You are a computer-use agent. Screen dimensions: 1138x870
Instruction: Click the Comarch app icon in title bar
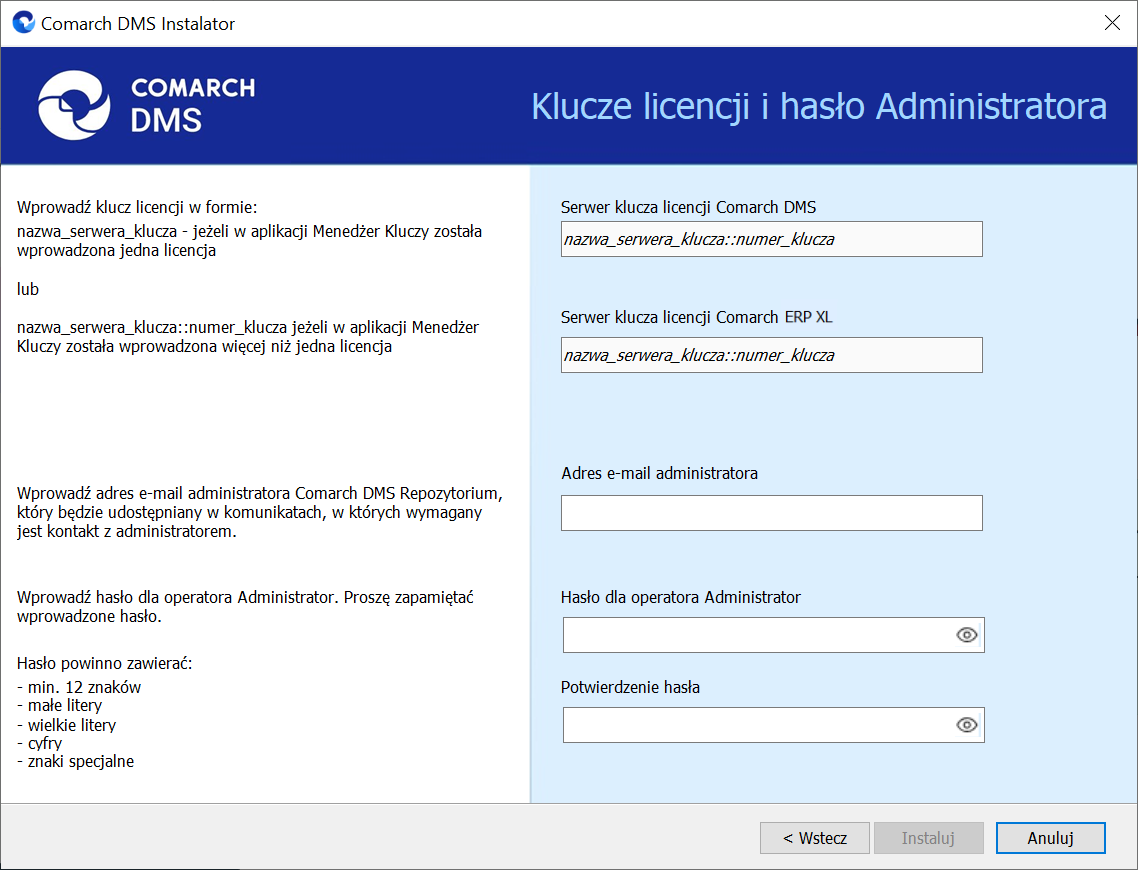(x=23, y=23)
